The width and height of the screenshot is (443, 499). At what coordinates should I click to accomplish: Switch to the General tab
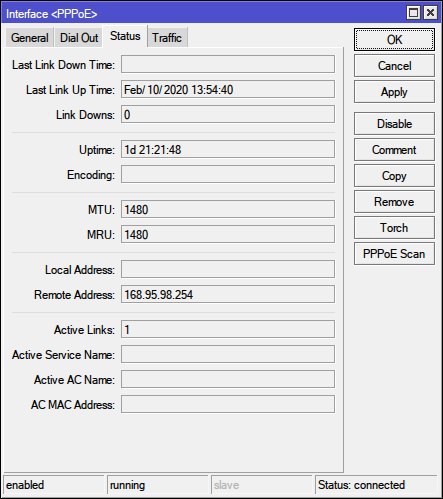[30, 37]
